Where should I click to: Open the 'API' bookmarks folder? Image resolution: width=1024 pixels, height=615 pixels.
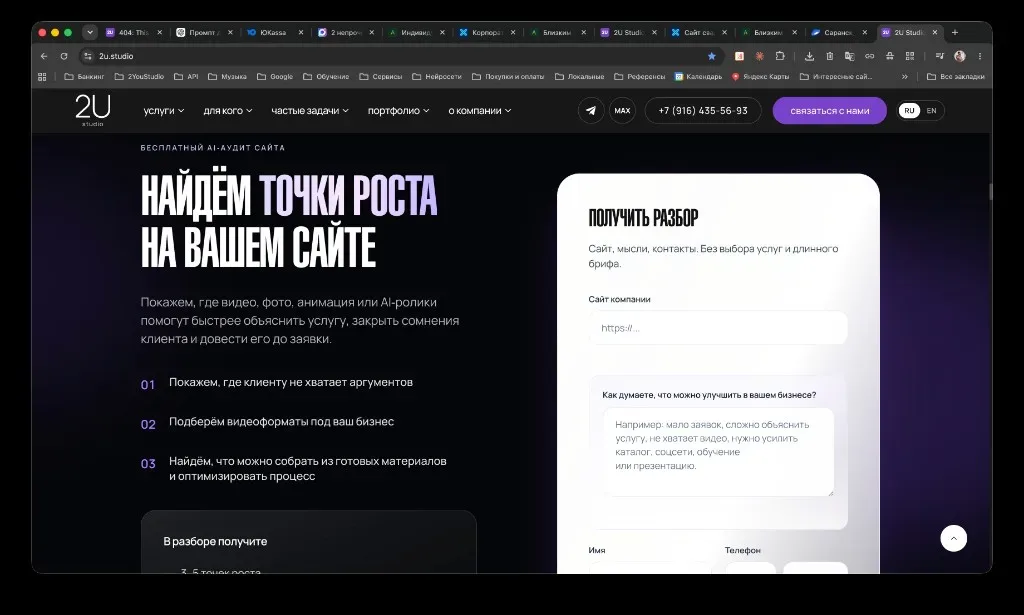point(186,76)
